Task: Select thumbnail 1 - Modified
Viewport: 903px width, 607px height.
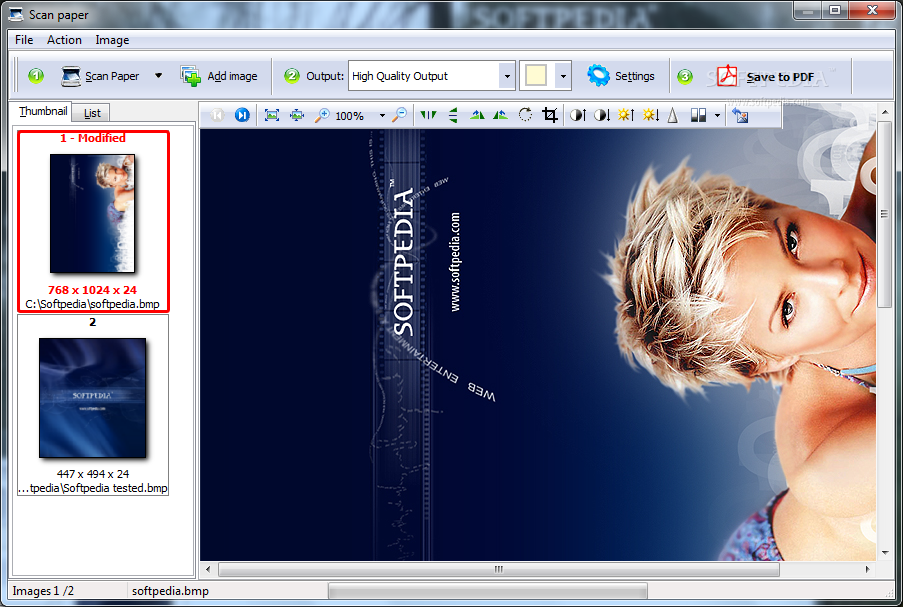Action: 93,222
